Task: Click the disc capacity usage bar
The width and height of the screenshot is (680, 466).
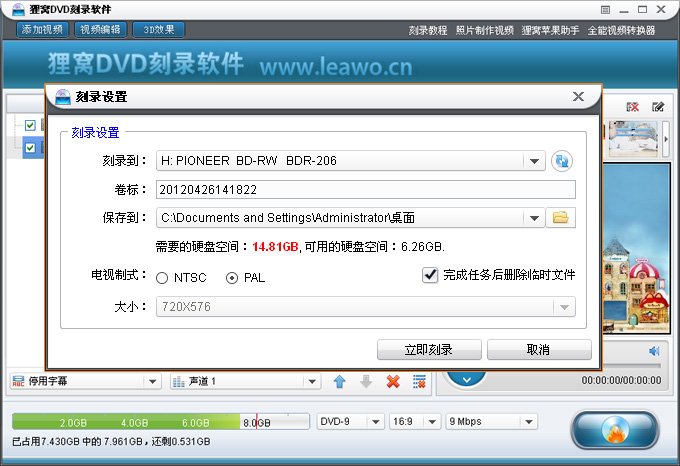Action: pos(161,421)
